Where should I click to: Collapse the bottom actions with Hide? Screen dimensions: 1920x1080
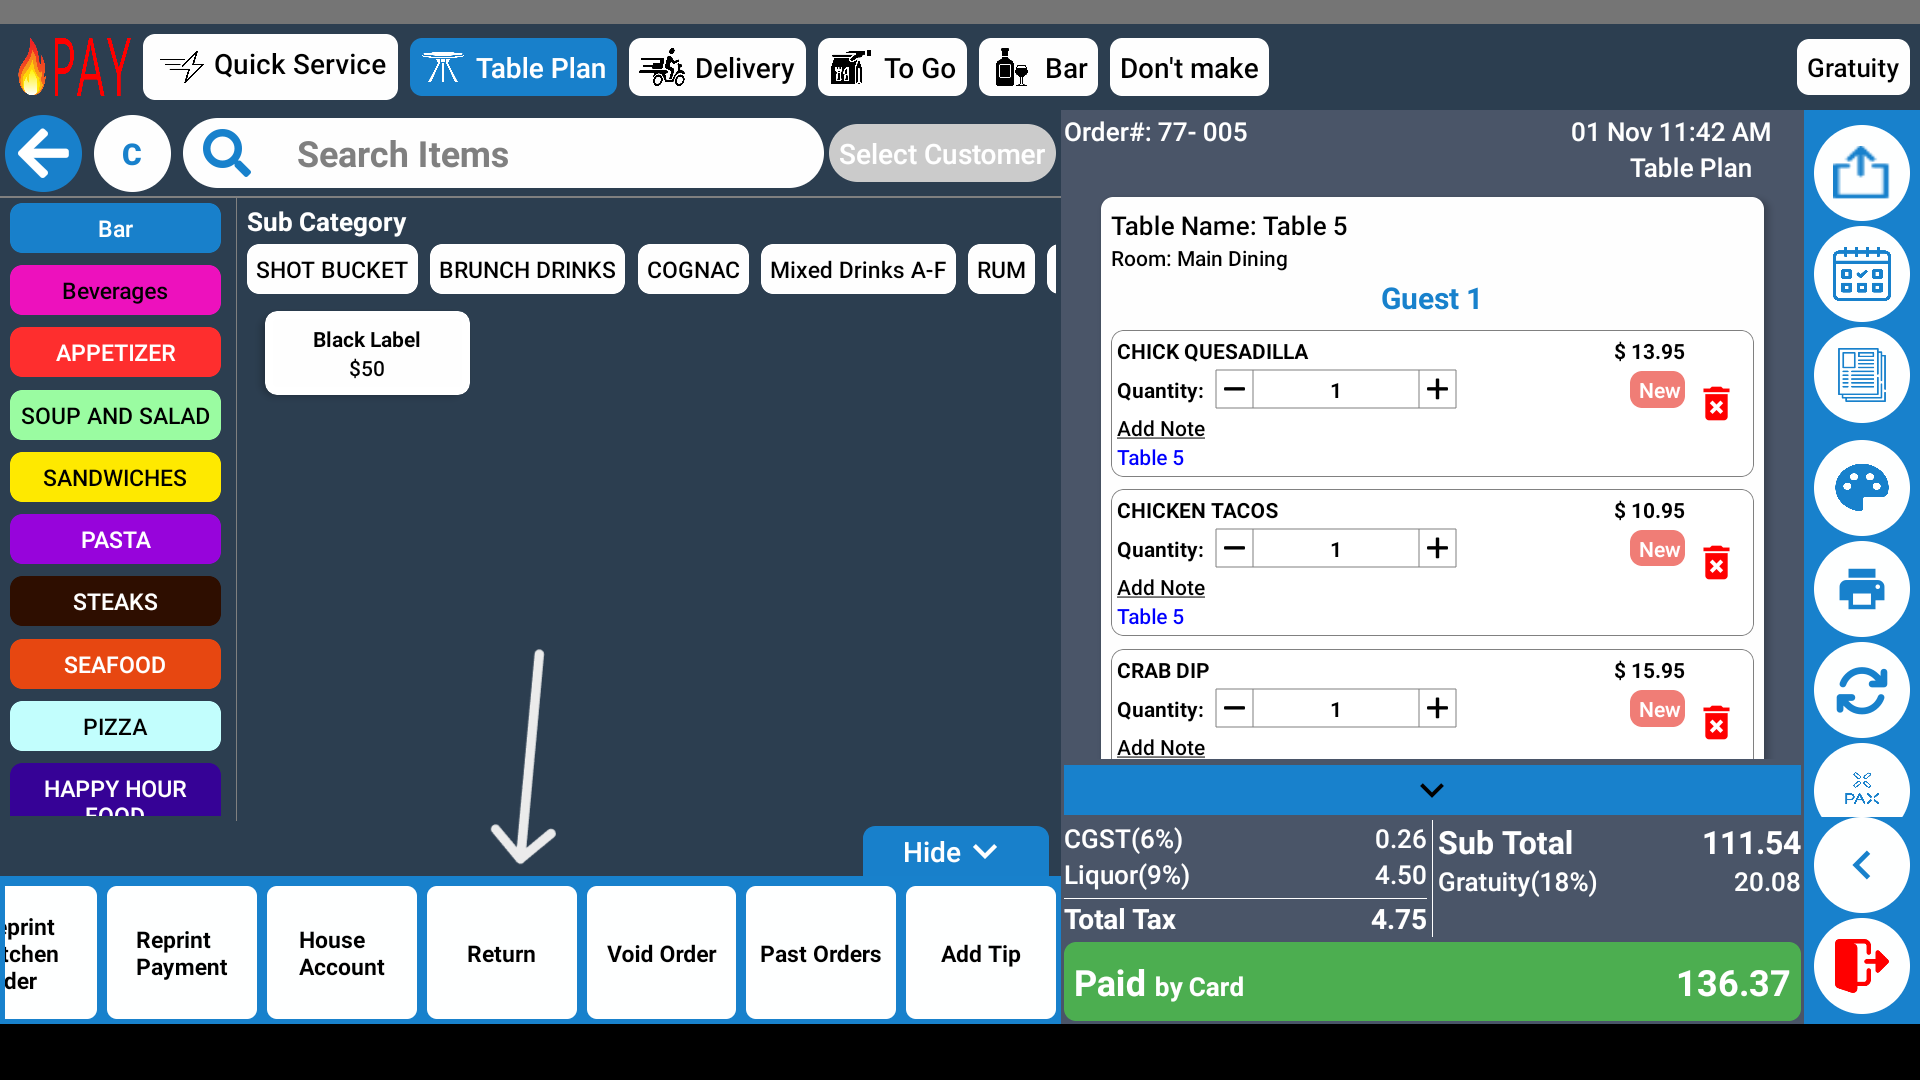pyautogui.click(x=950, y=852)
